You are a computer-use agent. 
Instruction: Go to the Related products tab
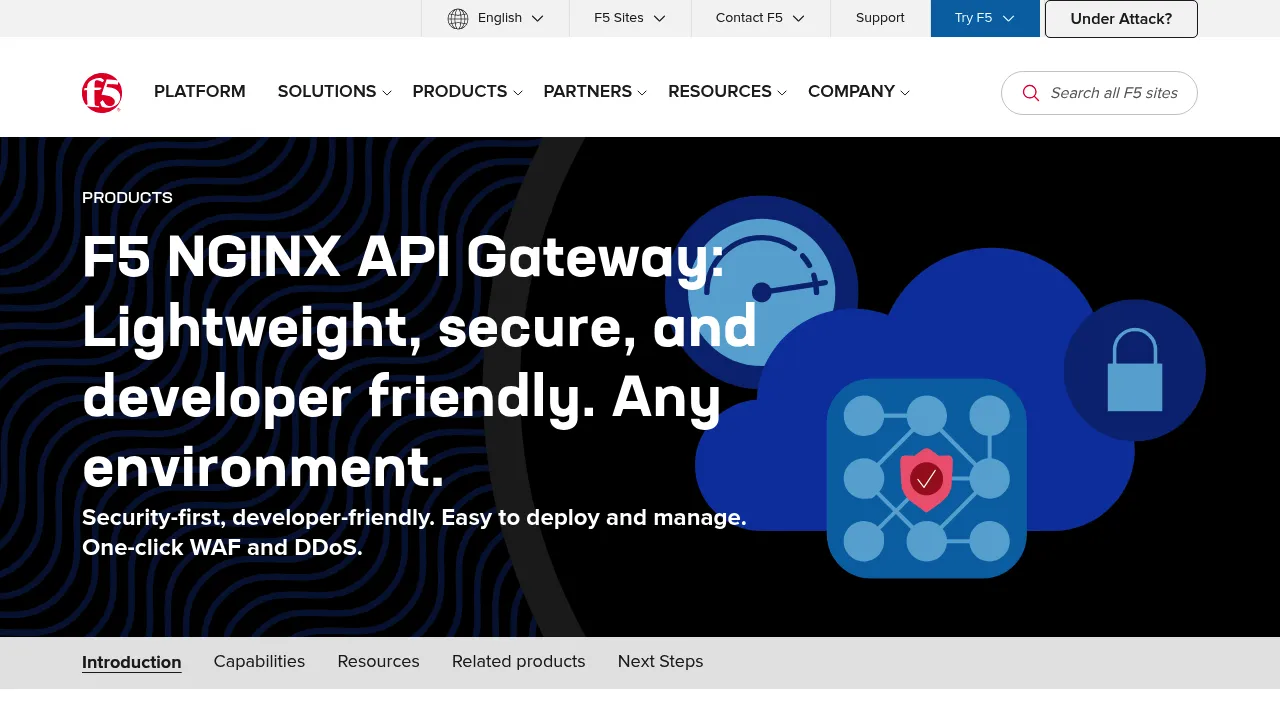tap(518, 661)
